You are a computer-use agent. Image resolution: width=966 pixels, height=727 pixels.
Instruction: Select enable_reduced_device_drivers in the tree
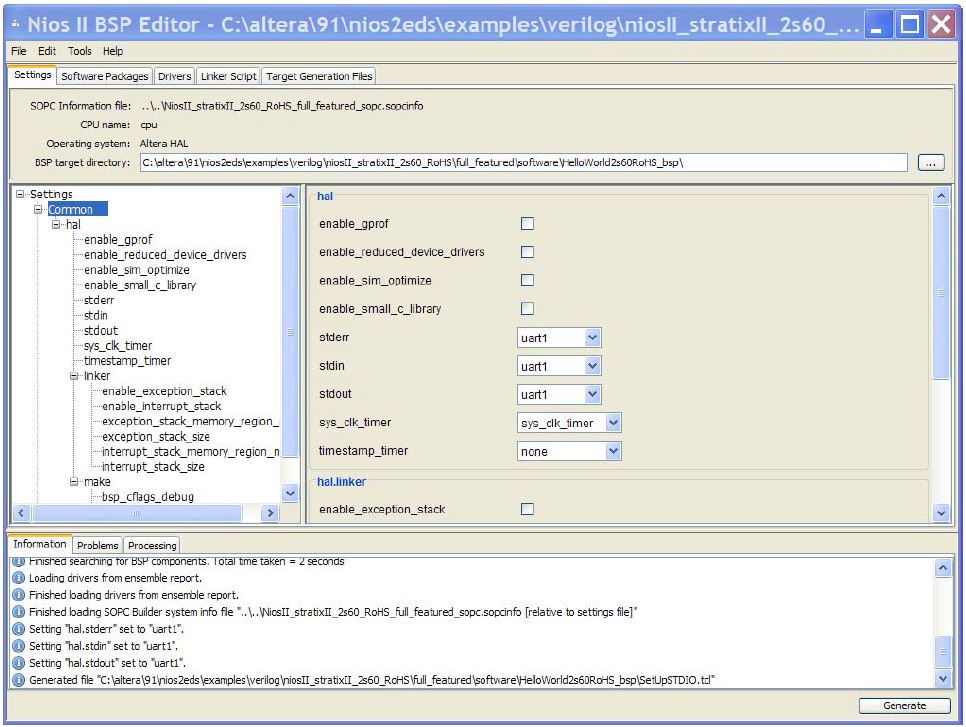tap(165, 254)
